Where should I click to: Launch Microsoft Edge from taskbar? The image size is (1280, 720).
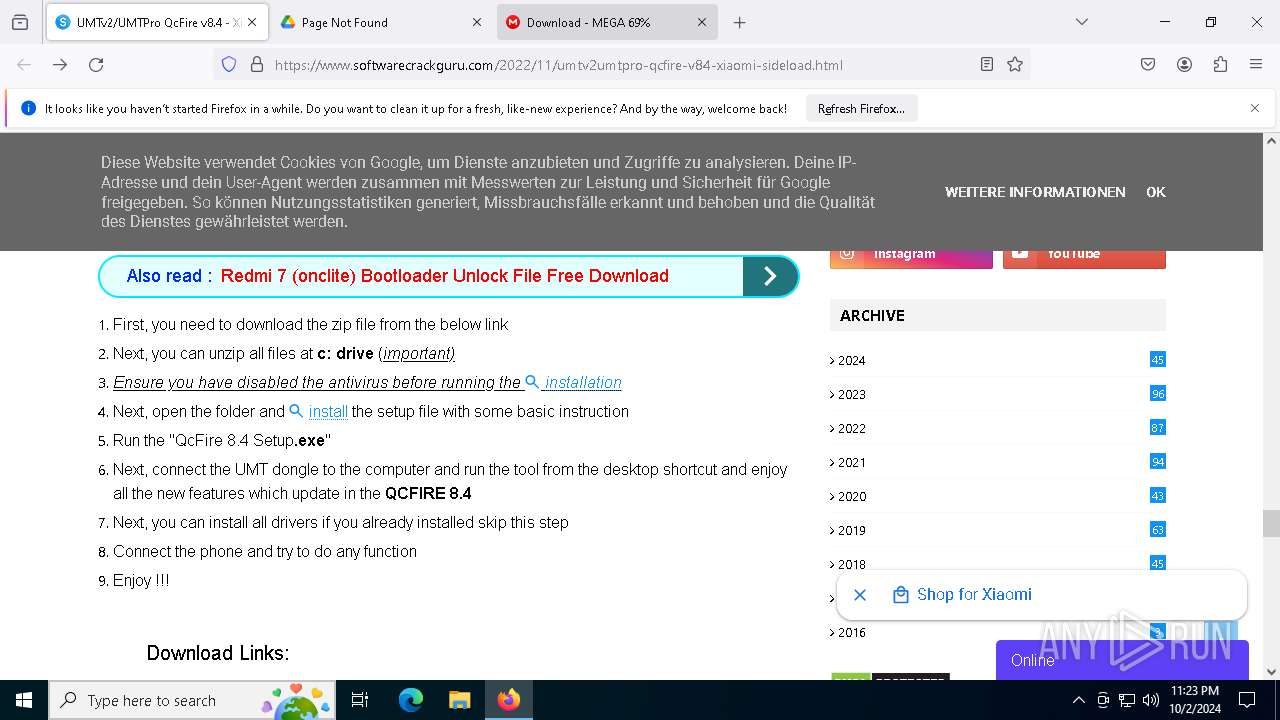click(x=411, y=700)
